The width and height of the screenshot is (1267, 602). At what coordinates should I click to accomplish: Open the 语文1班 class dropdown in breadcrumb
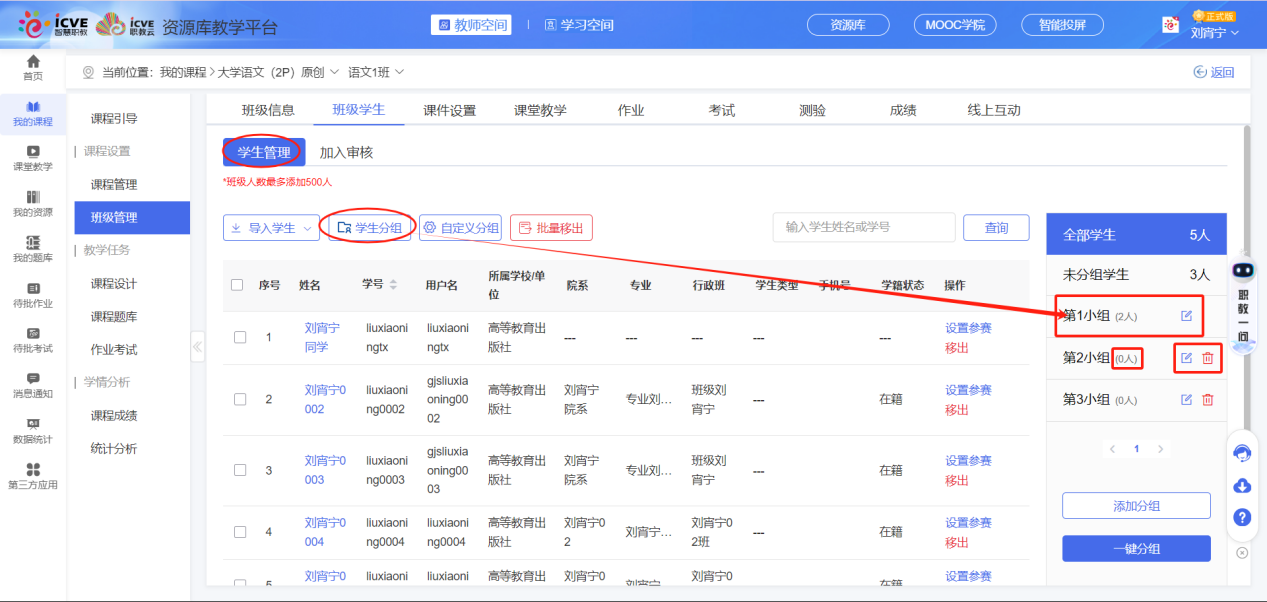pyautogui.click(x=376, y=72)
